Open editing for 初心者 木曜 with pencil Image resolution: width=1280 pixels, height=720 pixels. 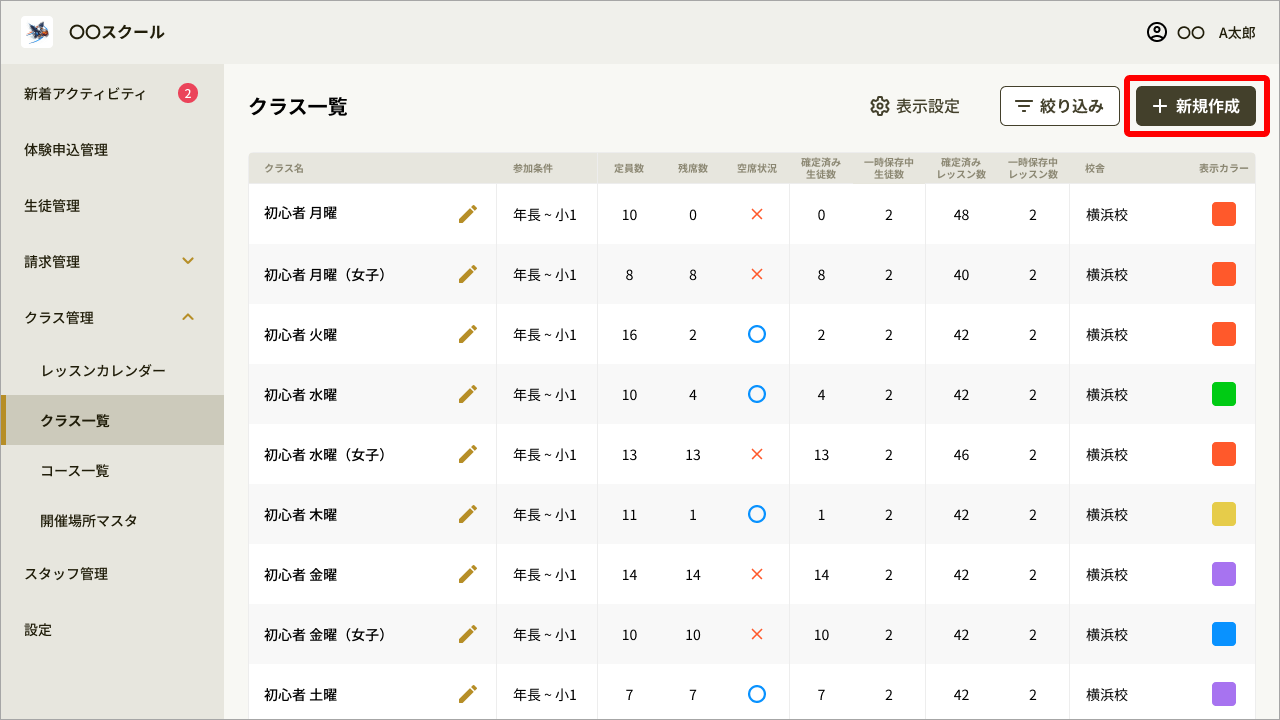click(x=468, y=514)
